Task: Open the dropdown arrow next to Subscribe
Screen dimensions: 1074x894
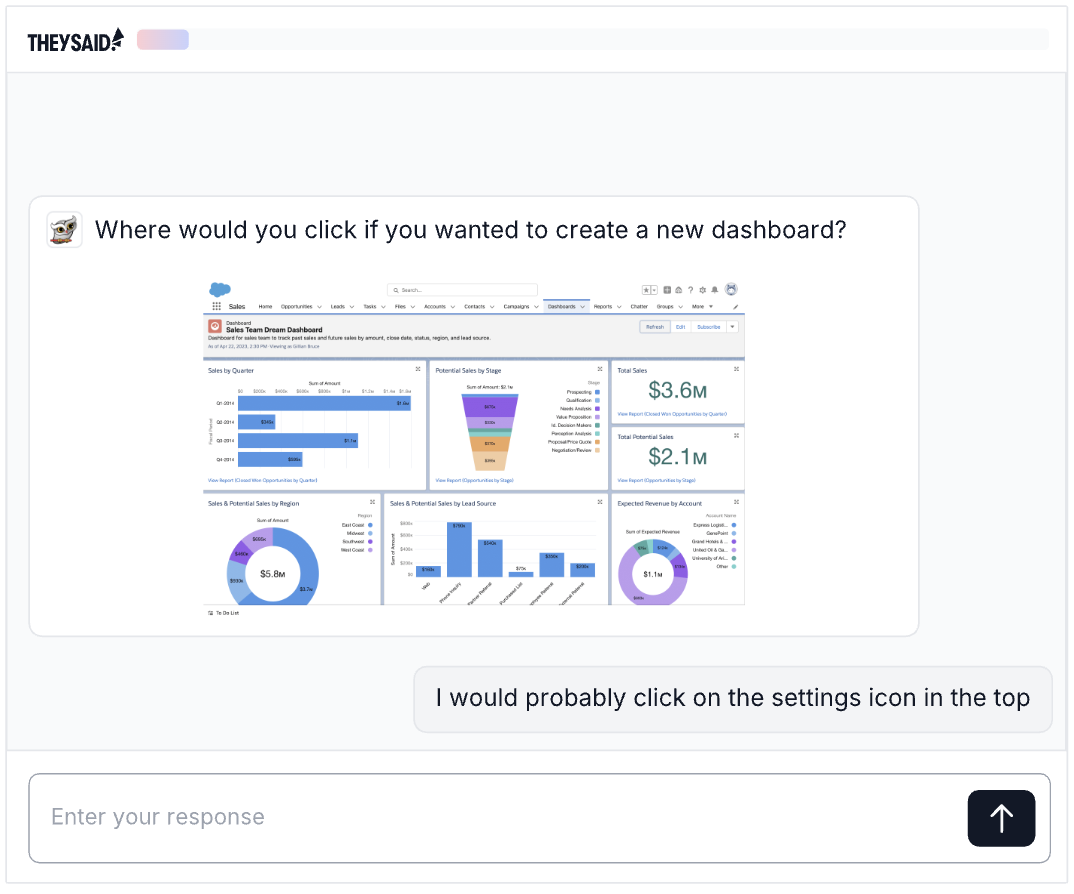Action: [x=732, y=327]
